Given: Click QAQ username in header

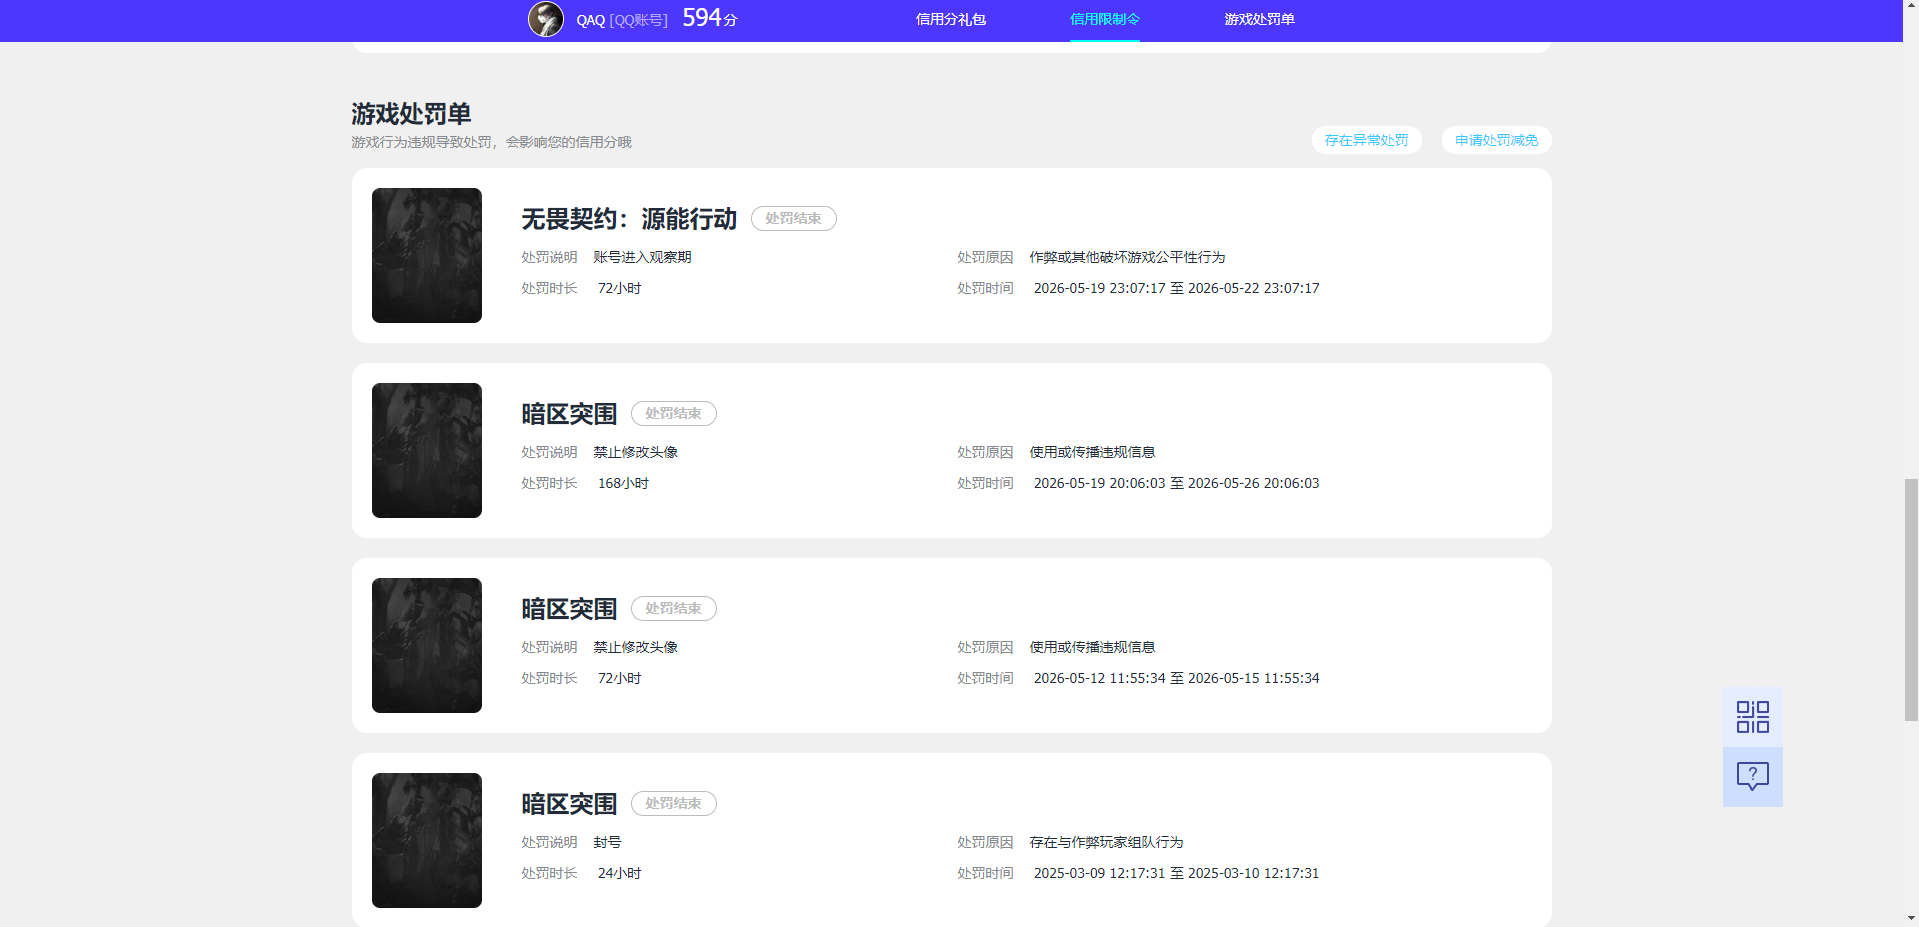Looking at the screenshot, I should pyautogui.click(x=590, y=20).
